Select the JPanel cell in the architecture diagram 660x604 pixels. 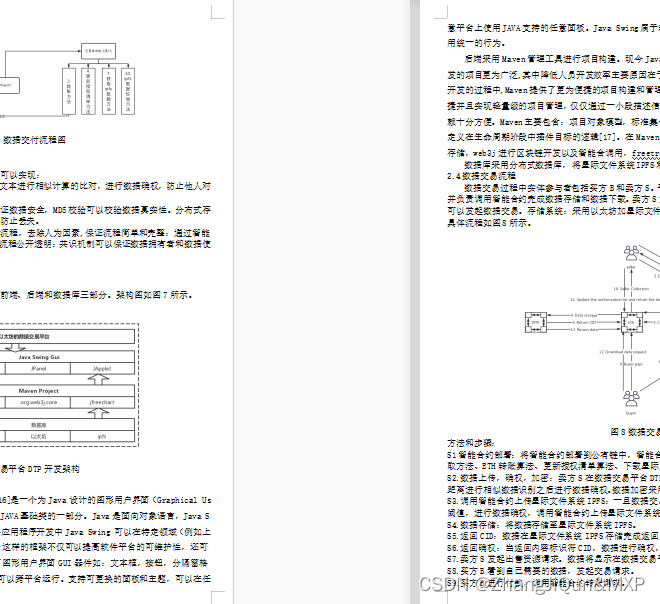click(39, 368)
